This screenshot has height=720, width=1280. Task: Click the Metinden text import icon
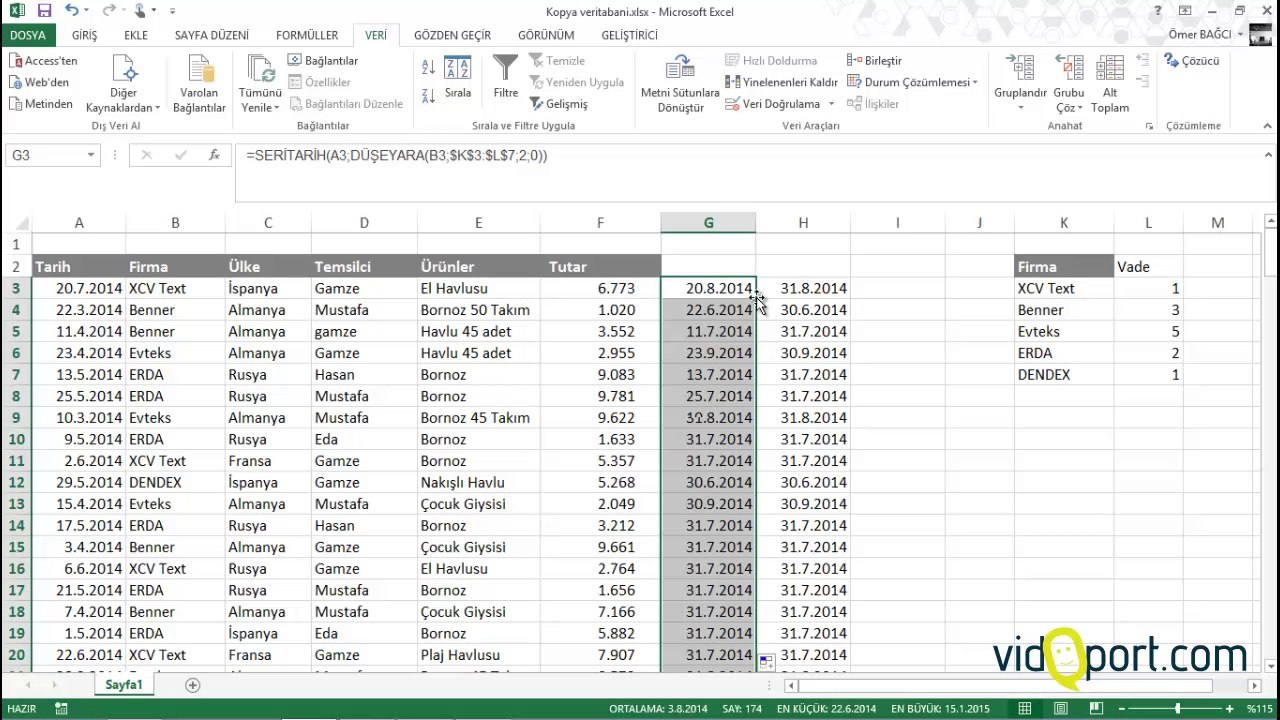click(x=16, y=104)
